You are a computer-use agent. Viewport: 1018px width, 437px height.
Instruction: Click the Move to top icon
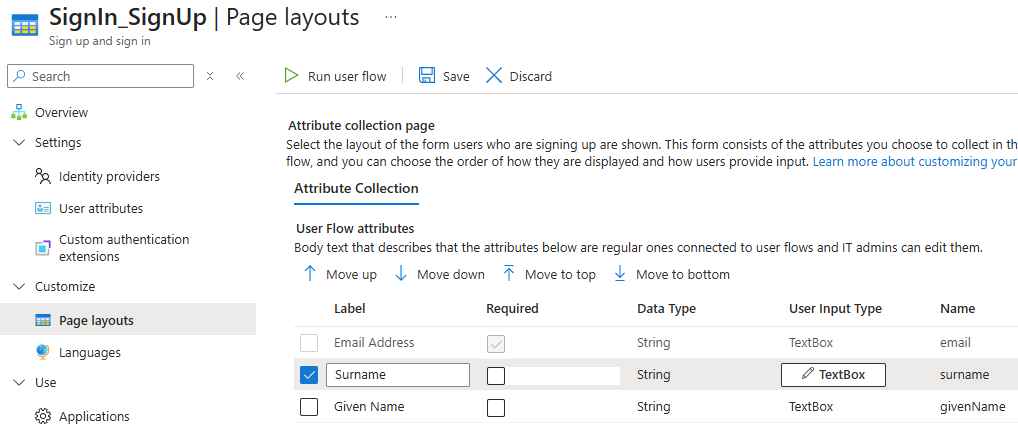point(509,274)
